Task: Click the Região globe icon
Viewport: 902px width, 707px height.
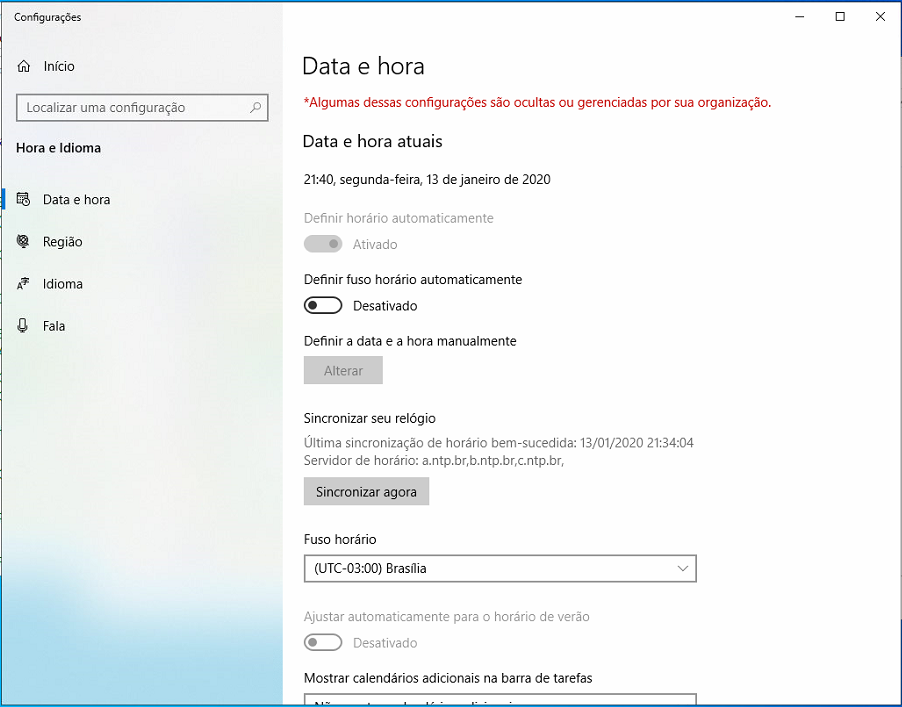Action: pyautogui.click(x=24, y=242)
